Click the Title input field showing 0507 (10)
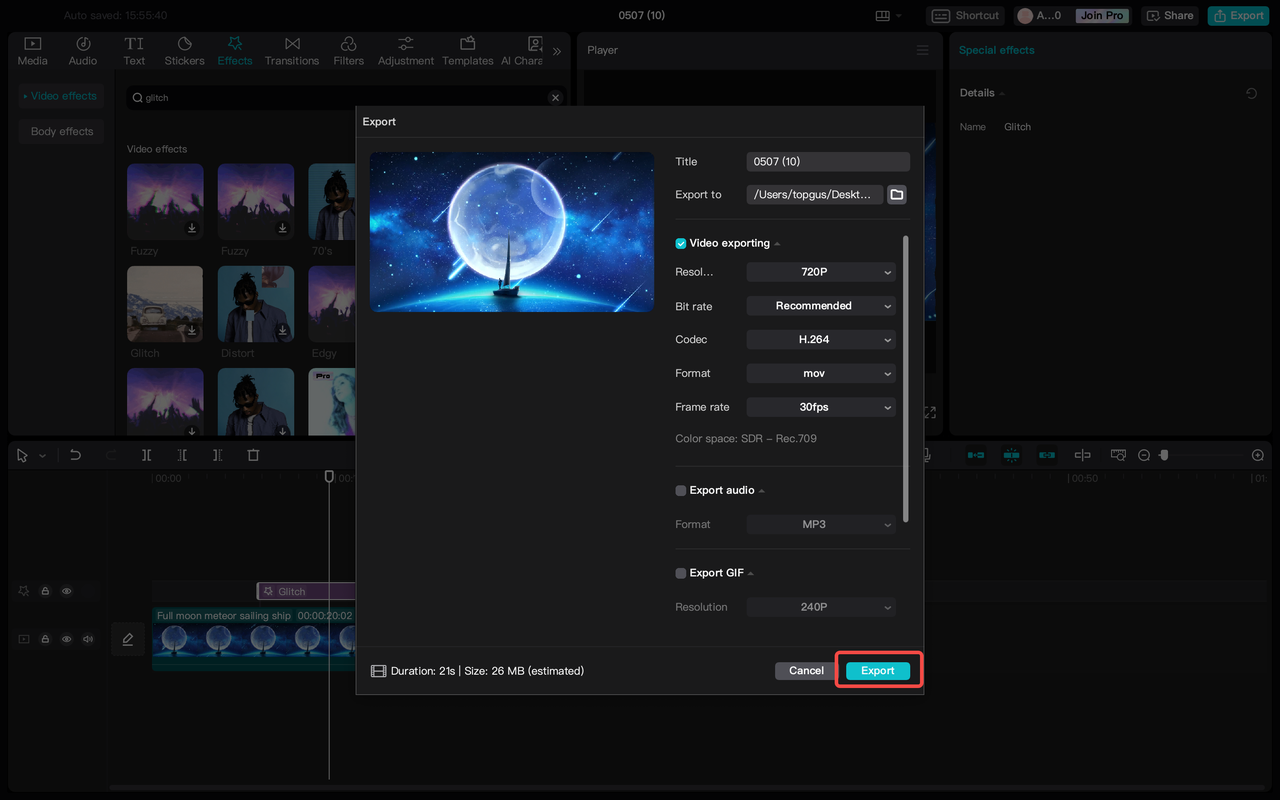The width and height of the screenshot is (1280, 800). pyautogui.click(x=827, y=161)
